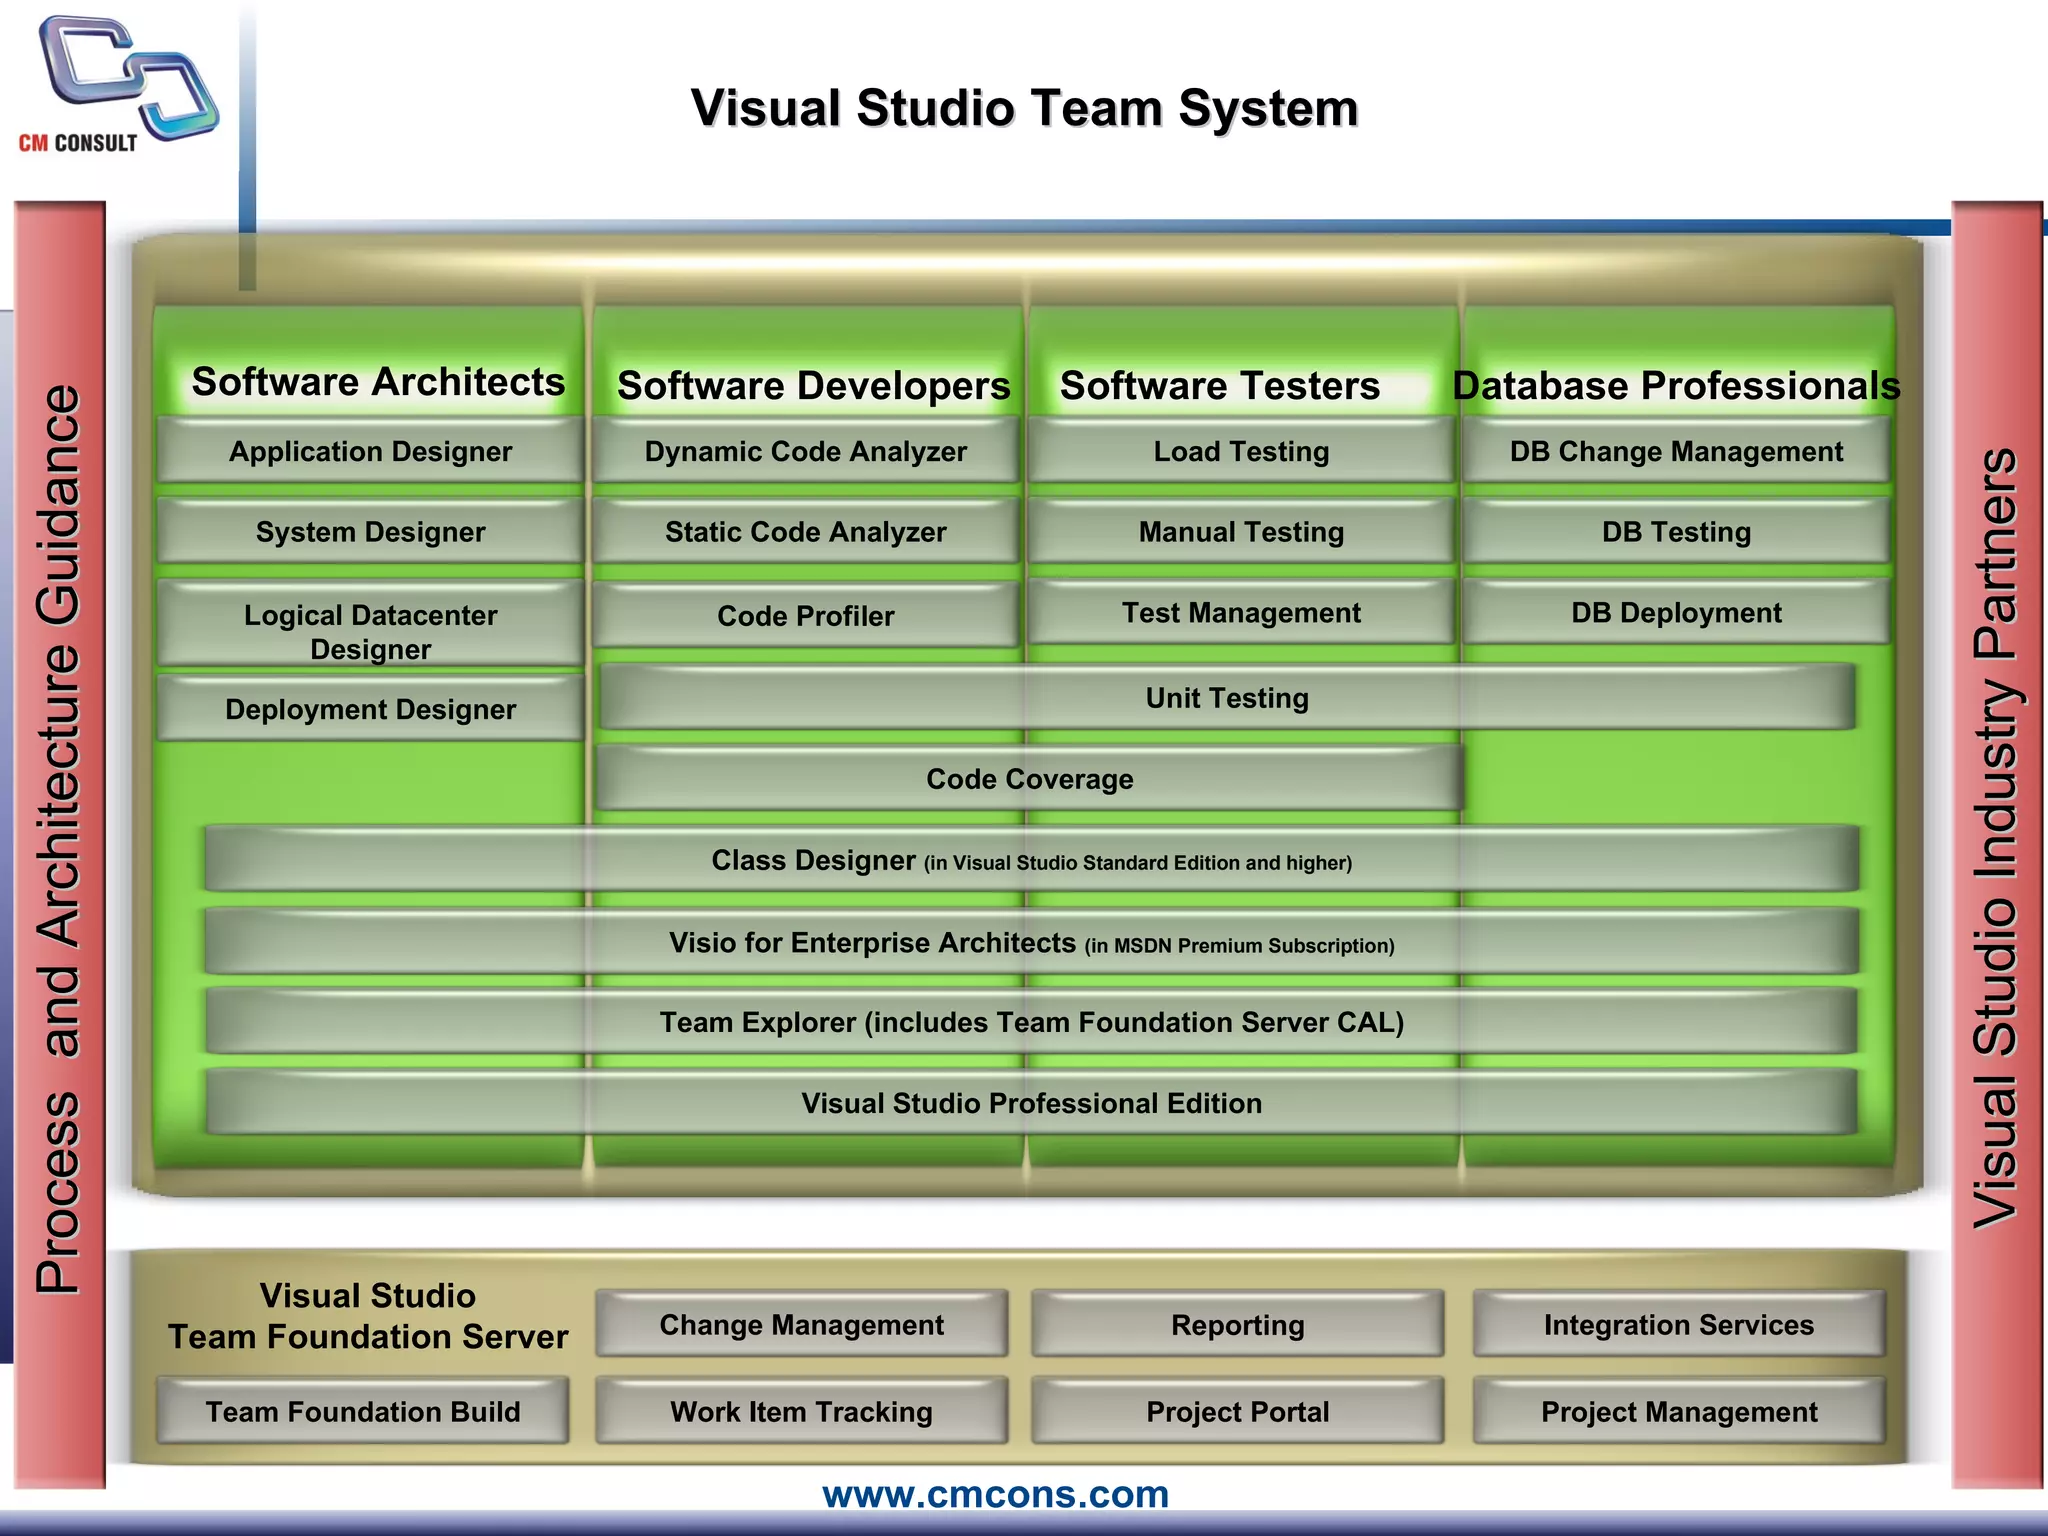The width and height of the screenshot is (2048, 1536).
Task: Select the Unit Testing bar
Action: [x=1227, y=697]
